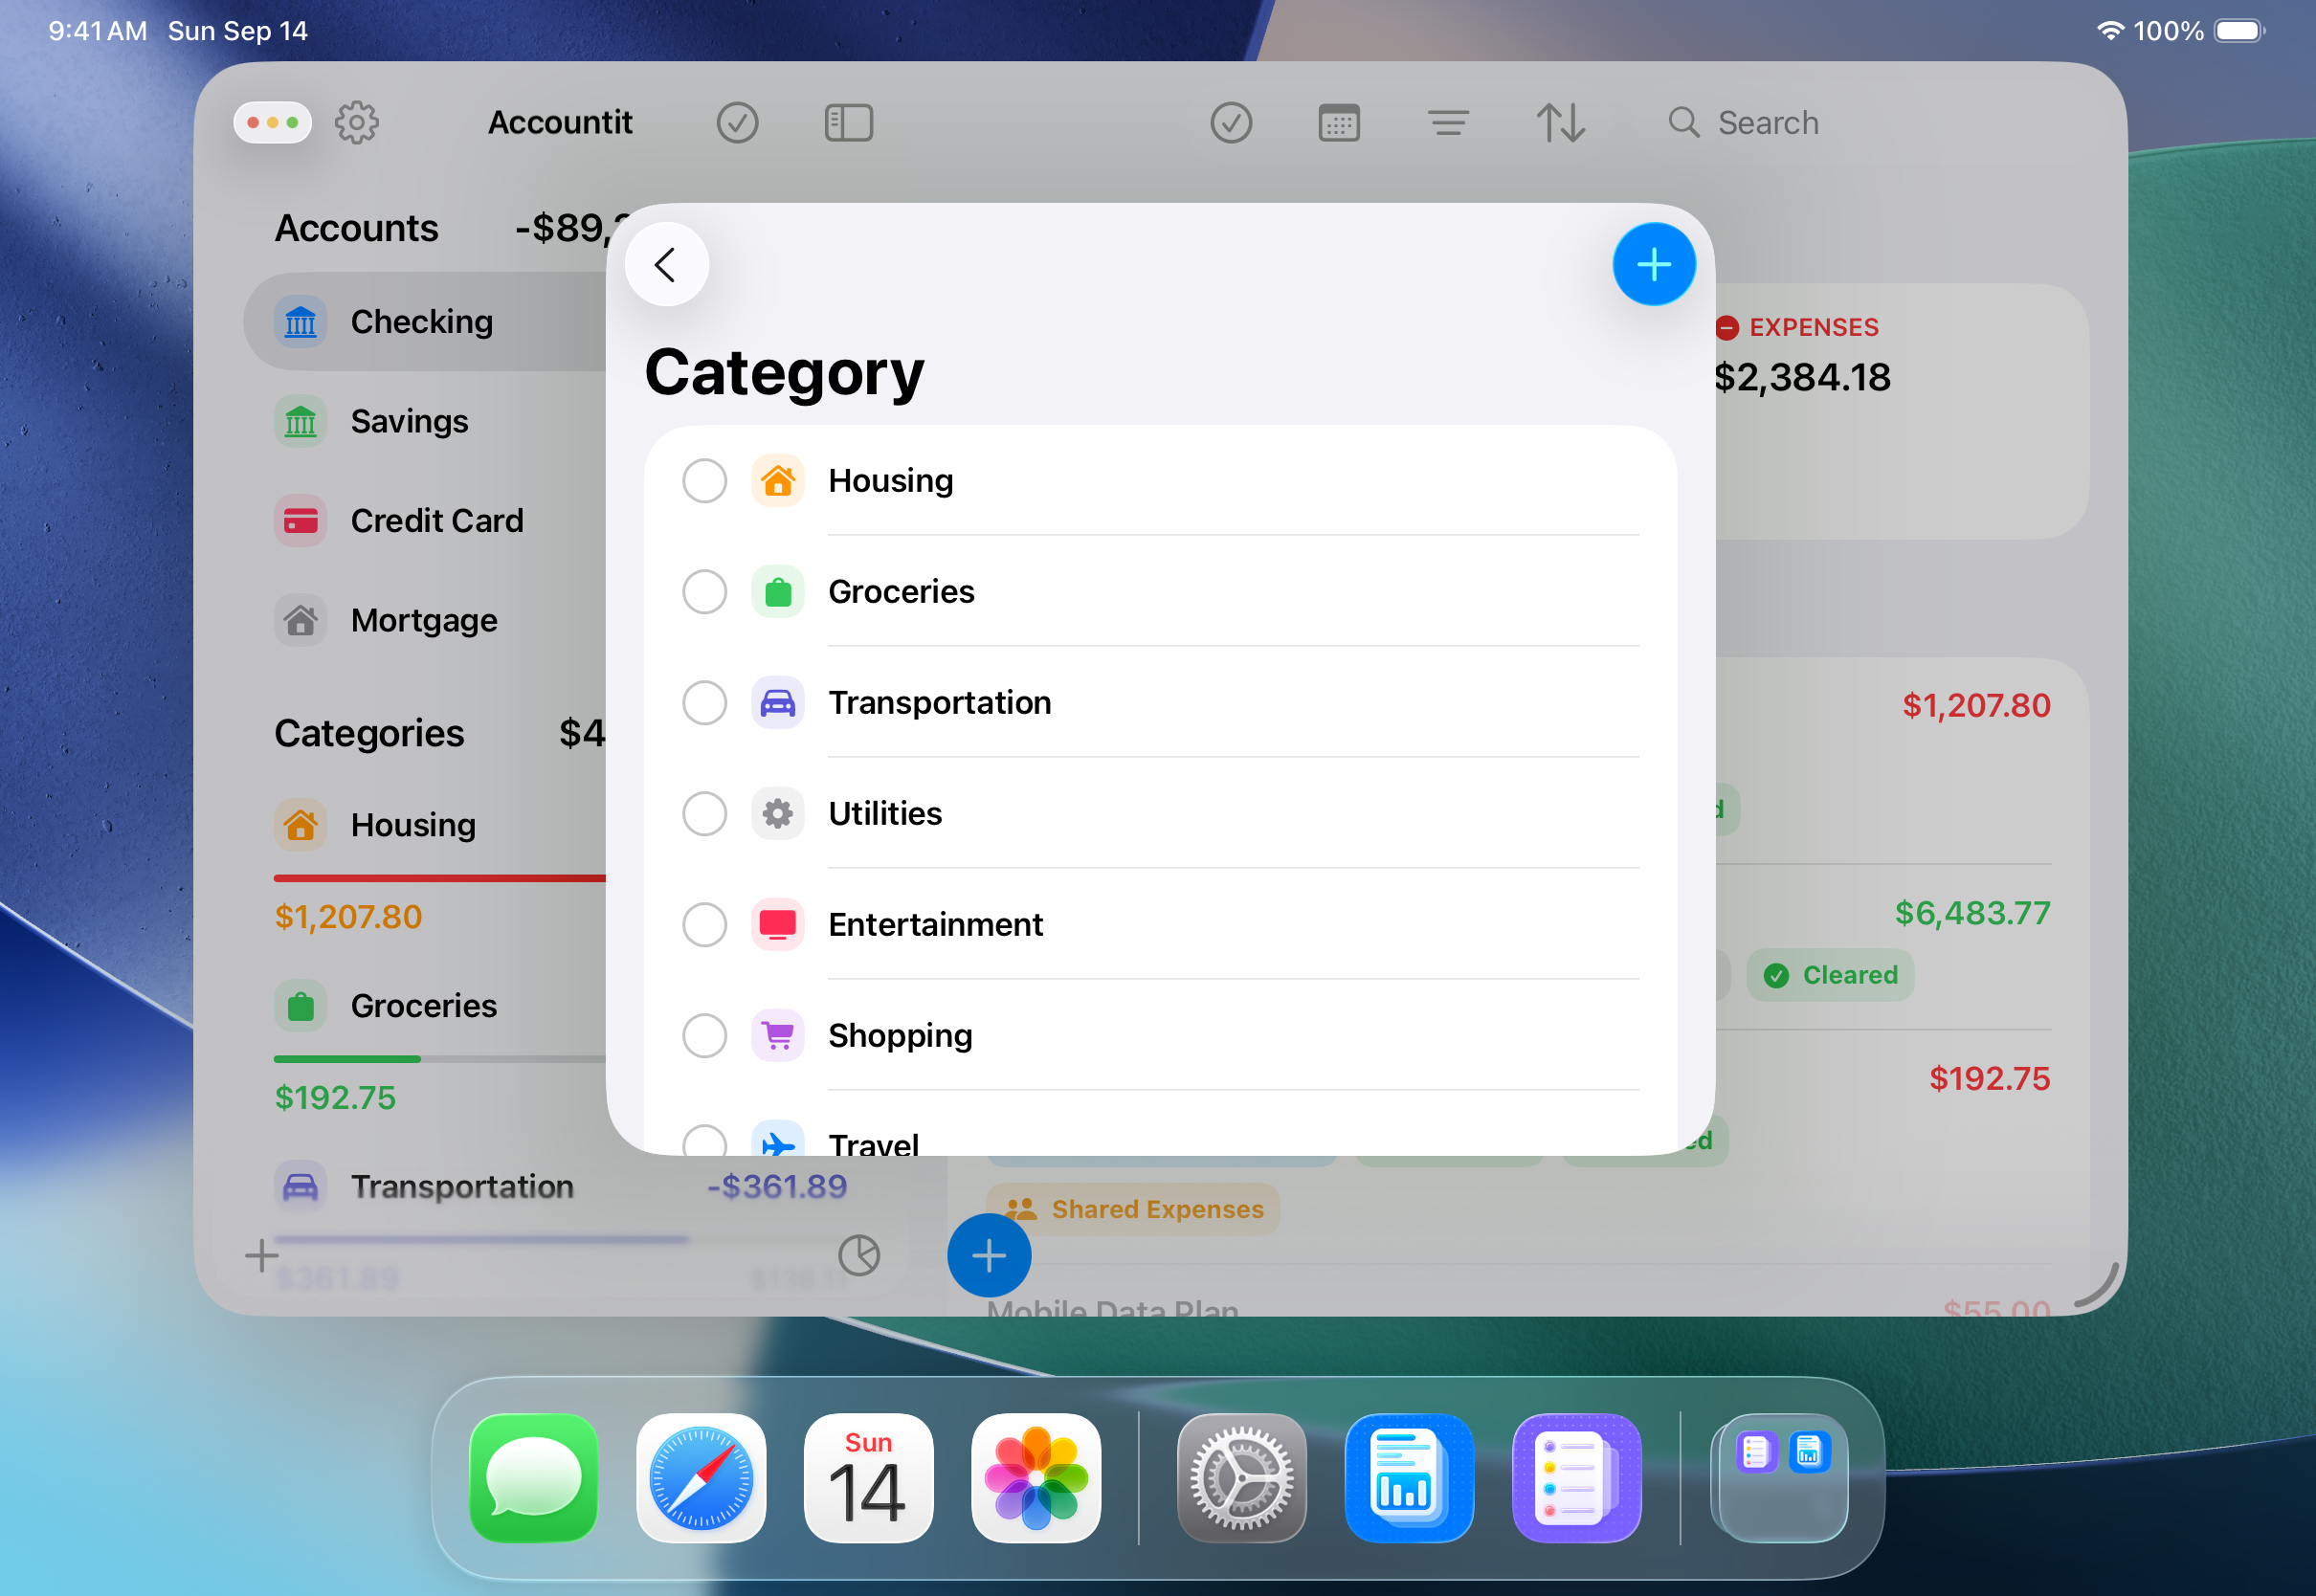Select the Shopping radio button

pyautogui.click(x=704, y=1035)
